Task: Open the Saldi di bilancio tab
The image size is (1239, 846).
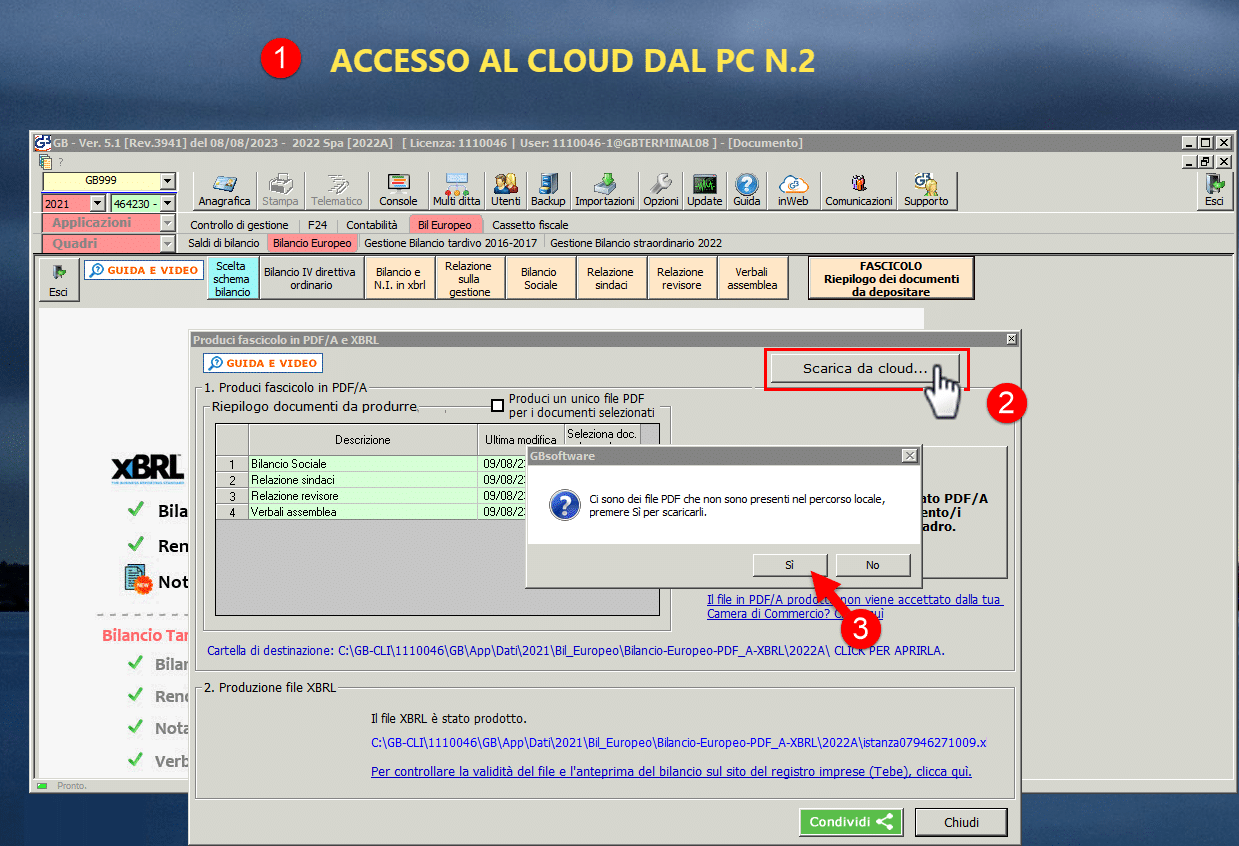Action: tap(224, 243)
